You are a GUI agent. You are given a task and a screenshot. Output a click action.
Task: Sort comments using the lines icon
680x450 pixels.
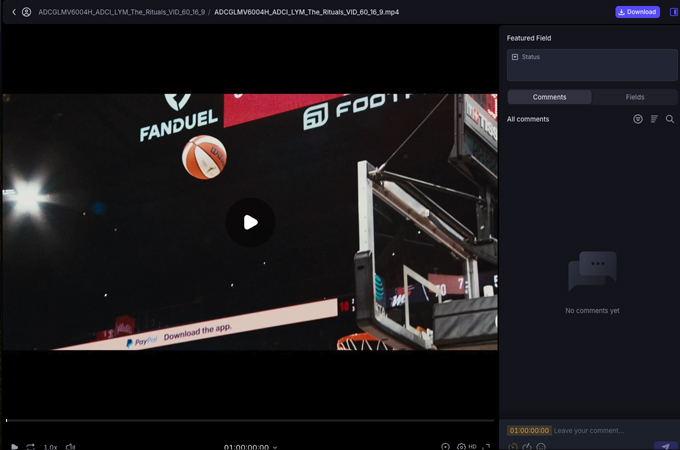point(654,119)
